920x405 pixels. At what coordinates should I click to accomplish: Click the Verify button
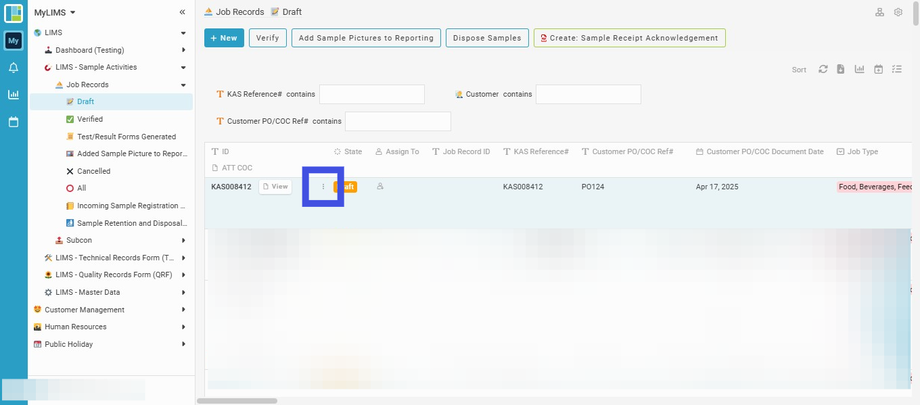click(x=268, y=38)
